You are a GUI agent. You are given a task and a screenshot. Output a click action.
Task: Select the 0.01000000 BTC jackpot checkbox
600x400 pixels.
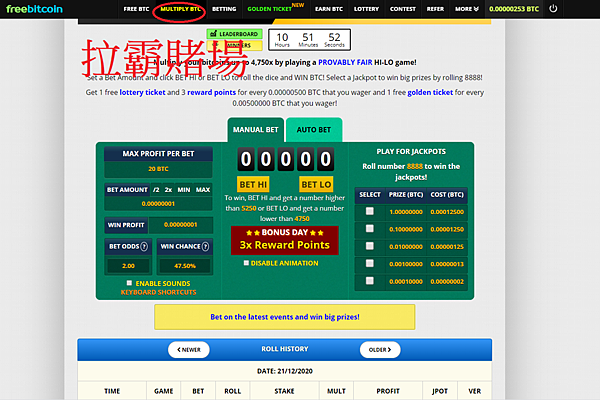(370, 246)
